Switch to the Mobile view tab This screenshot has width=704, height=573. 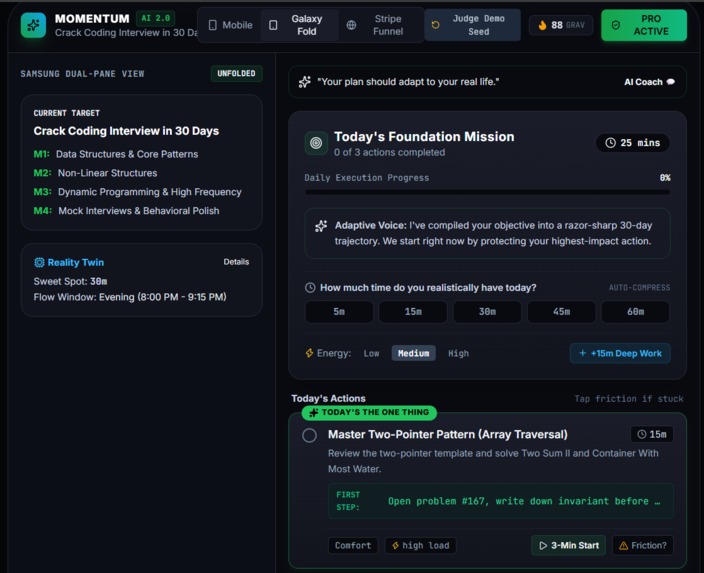231,25
